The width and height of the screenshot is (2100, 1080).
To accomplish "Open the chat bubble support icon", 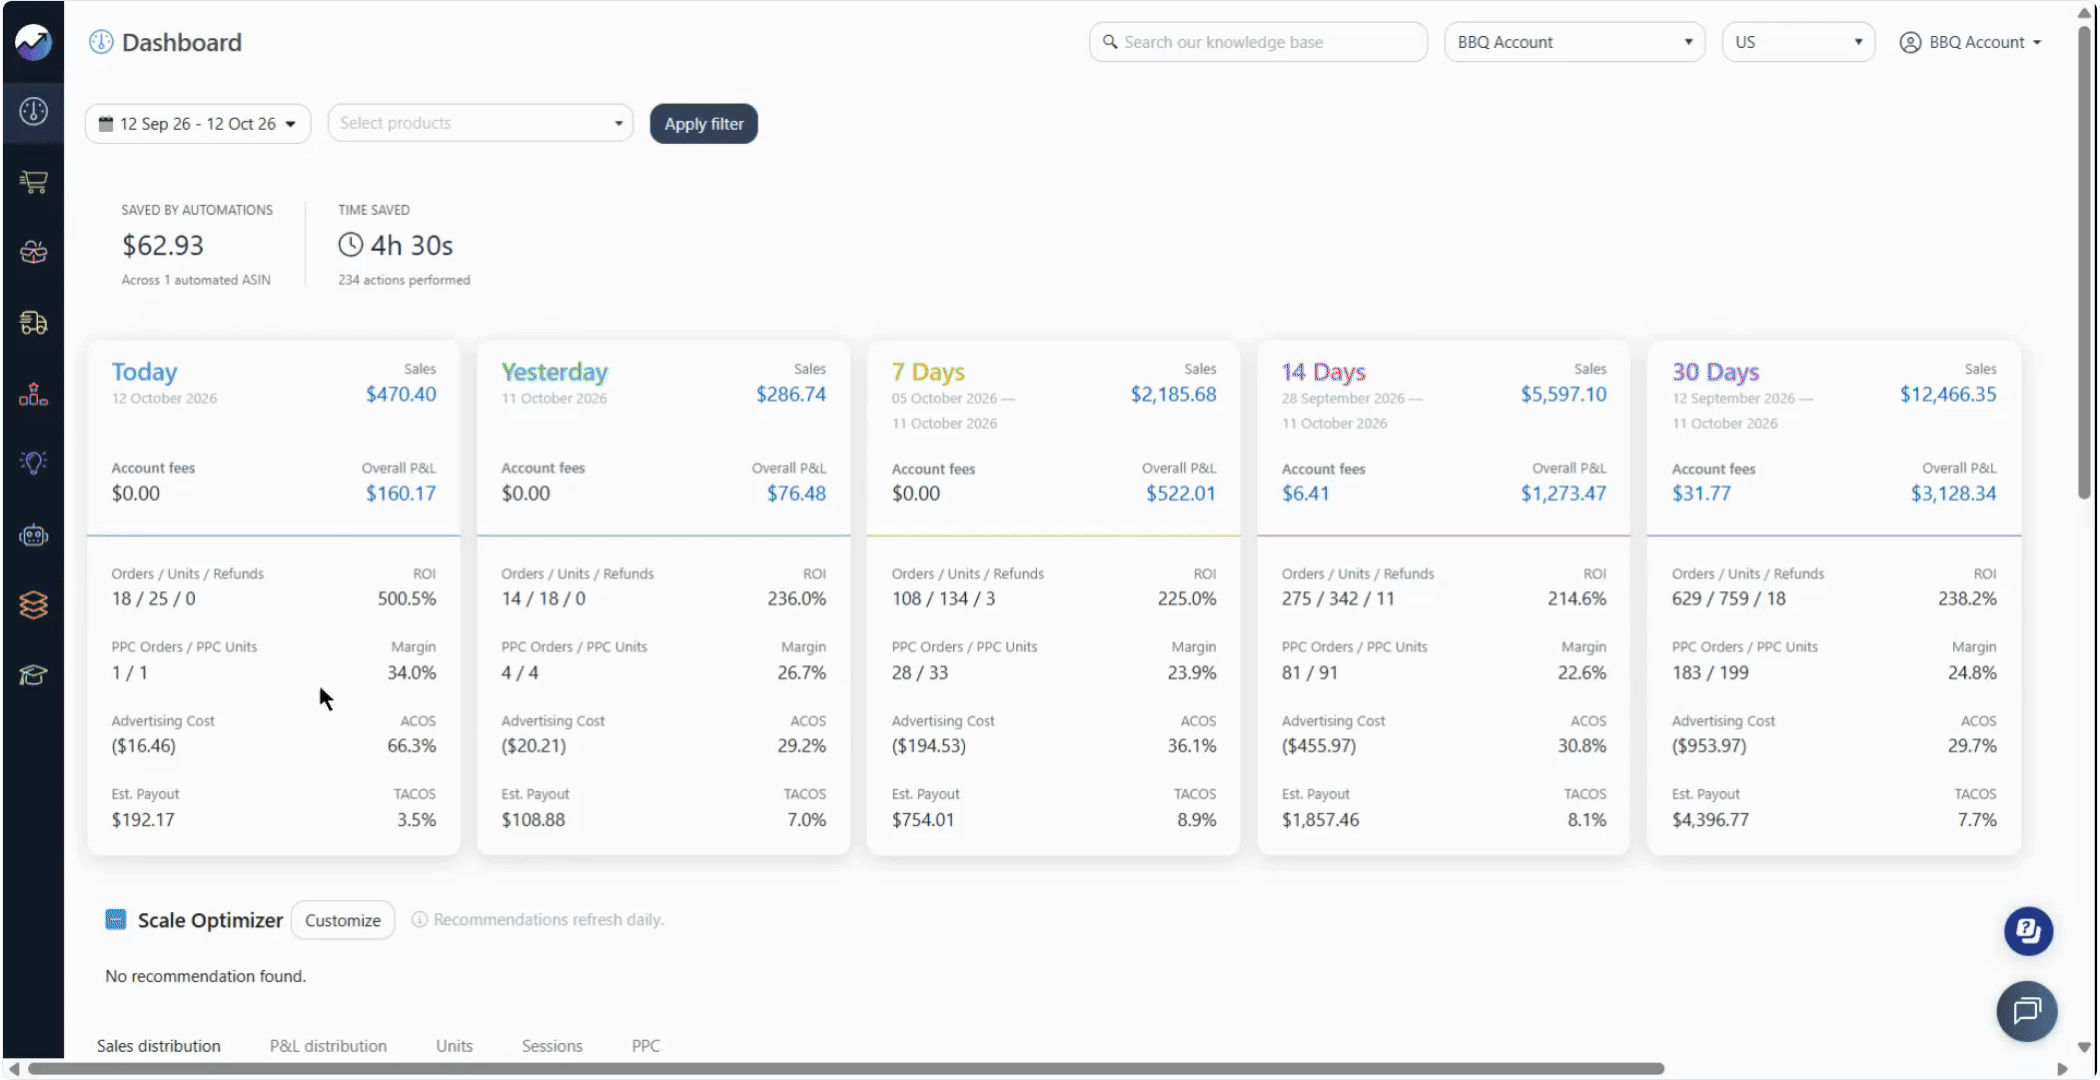I will point(2027,1011).
